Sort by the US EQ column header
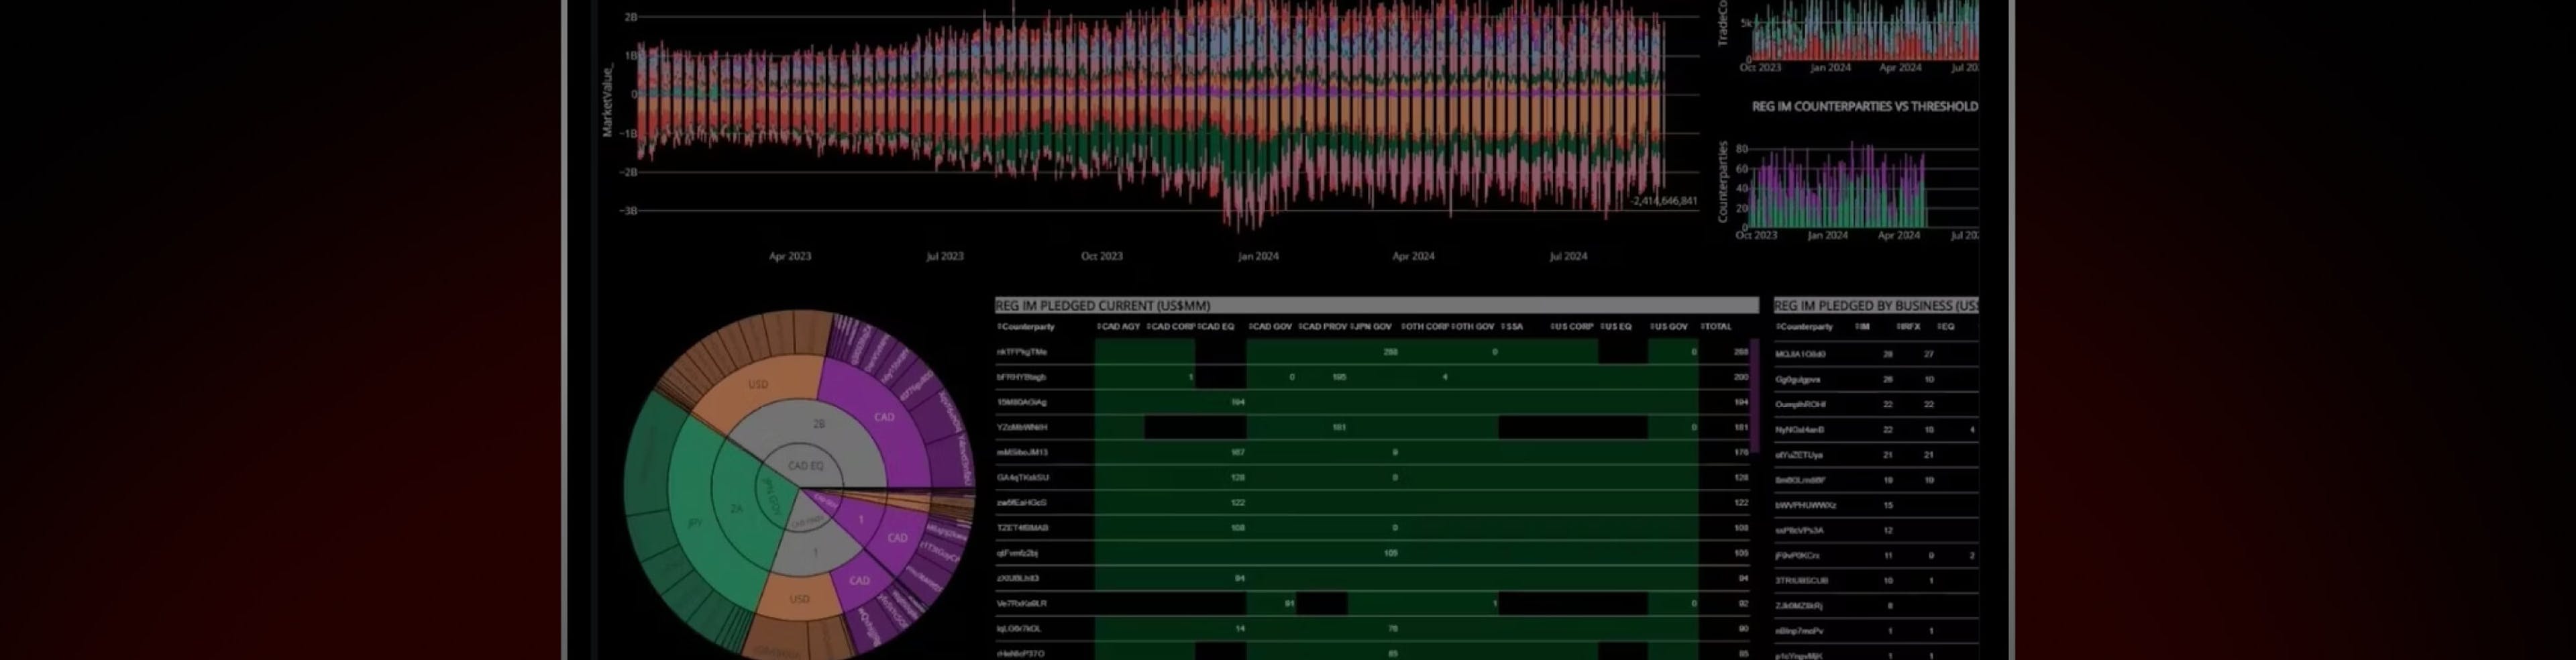 point(1615,327)
